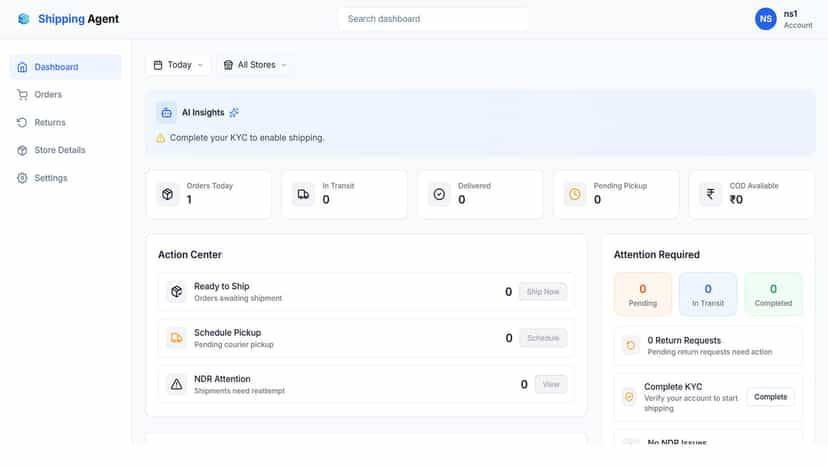Click the Complete KYC button
Image resolution: width=828 pixels, height=466 pixels.
point(770,397)
